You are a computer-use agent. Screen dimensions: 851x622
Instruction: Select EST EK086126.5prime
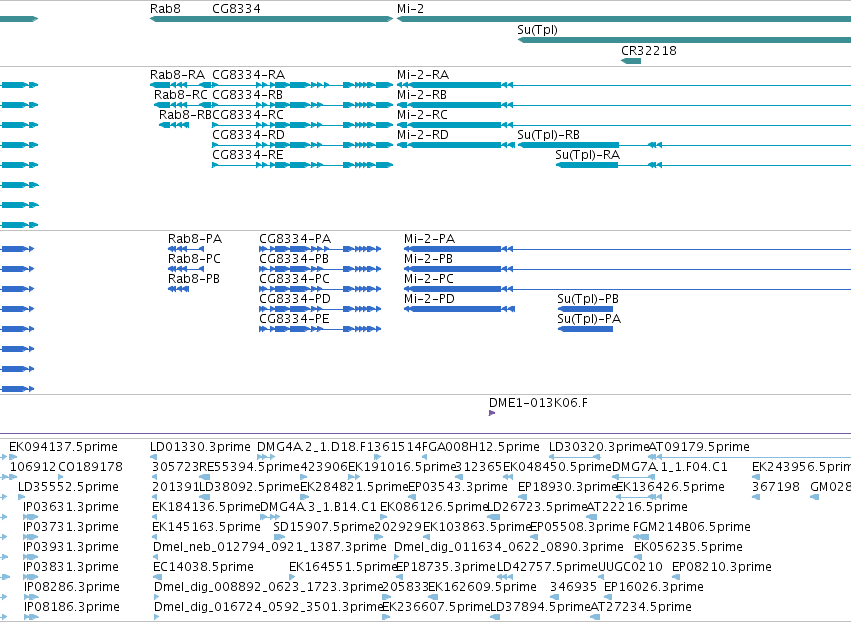[434, 507]
